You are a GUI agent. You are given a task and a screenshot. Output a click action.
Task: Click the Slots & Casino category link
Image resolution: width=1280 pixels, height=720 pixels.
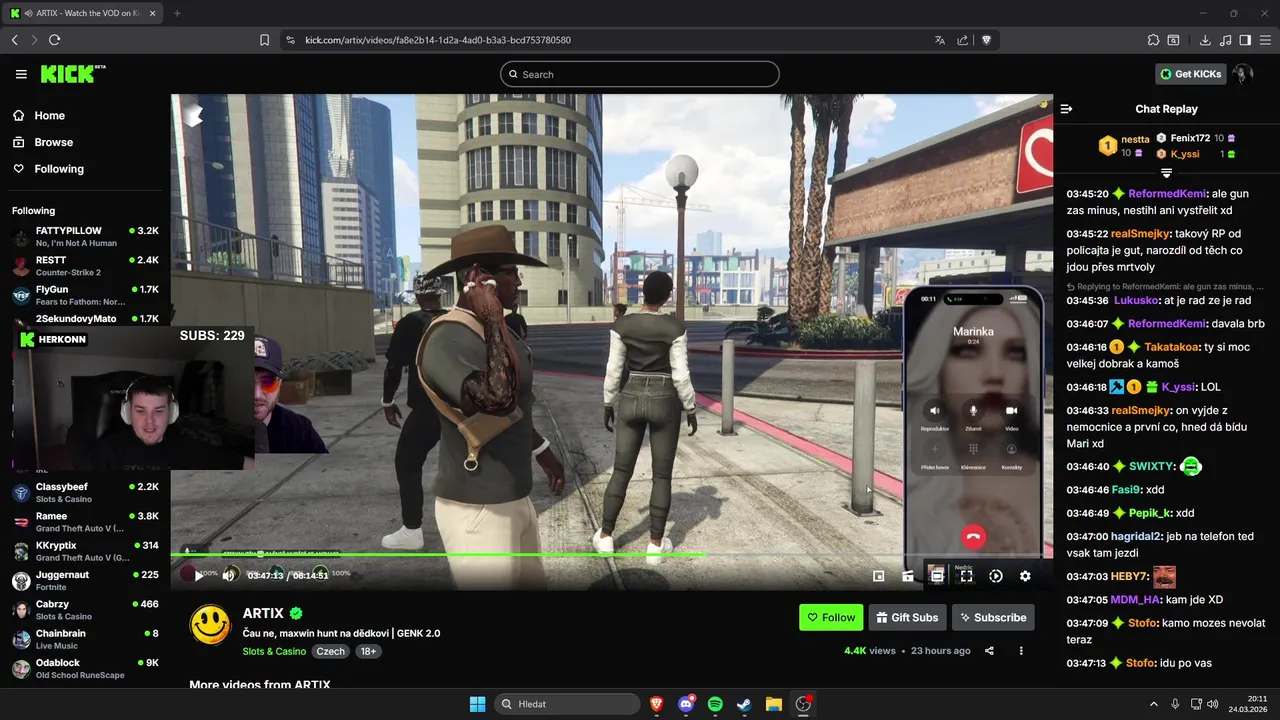(x=274, y=651)
